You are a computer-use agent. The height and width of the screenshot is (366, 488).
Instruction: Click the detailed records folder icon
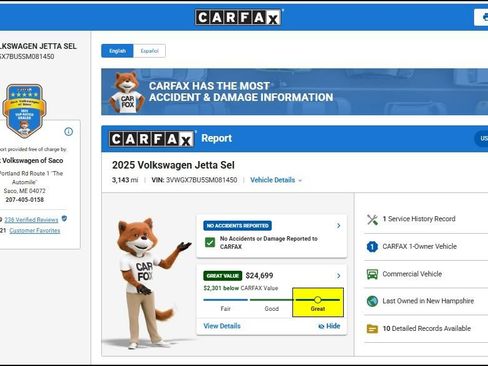click(x=372, y=329)
